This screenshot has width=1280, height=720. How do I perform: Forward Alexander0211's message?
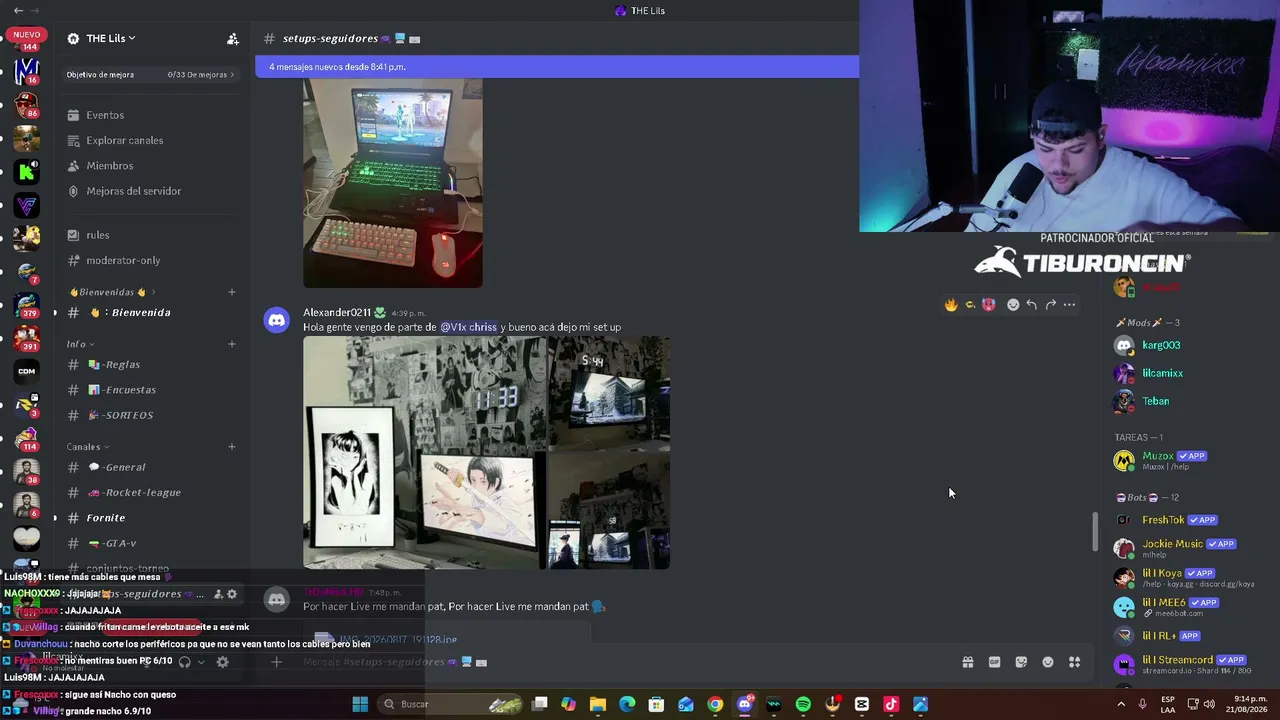[x=1050, y=305]
